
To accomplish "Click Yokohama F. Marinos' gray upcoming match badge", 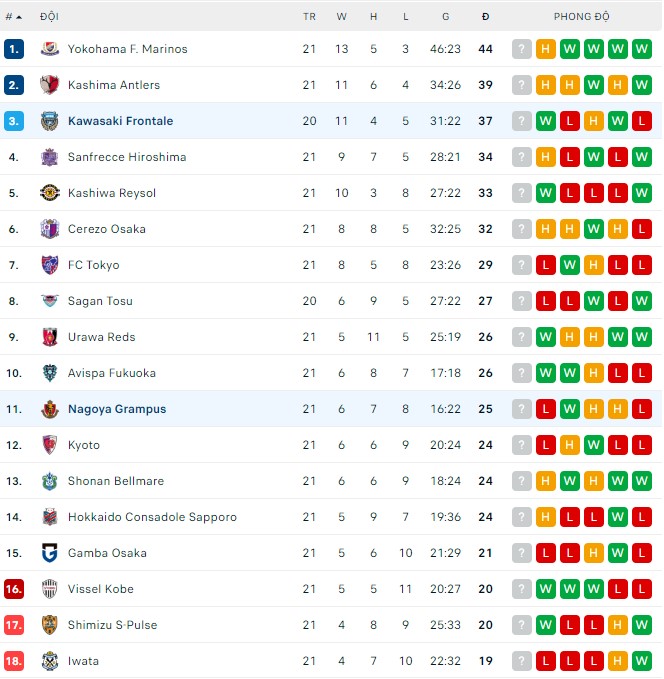I will (521, 49).
